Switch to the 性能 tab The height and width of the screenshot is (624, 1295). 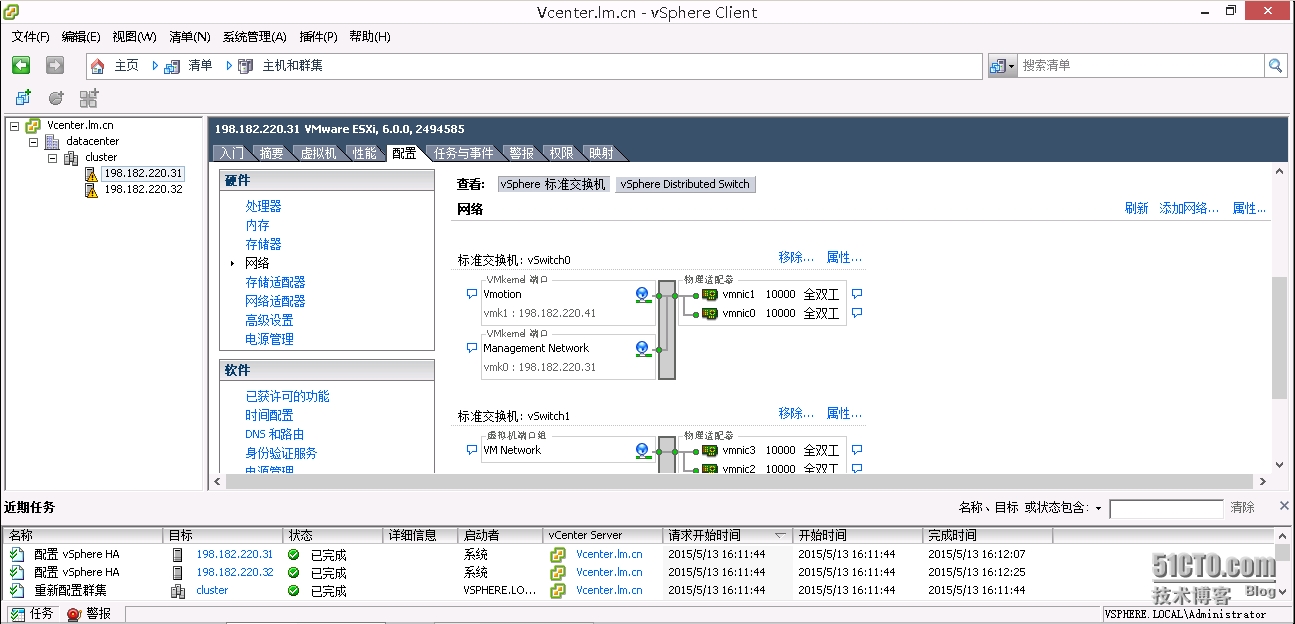365,153
